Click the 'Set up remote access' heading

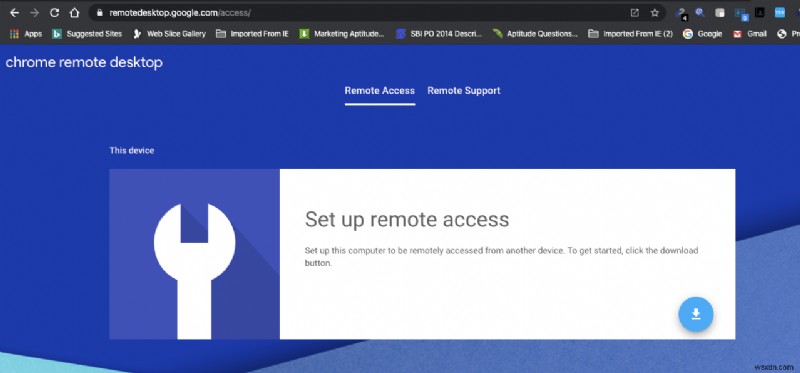pos(407,219)
